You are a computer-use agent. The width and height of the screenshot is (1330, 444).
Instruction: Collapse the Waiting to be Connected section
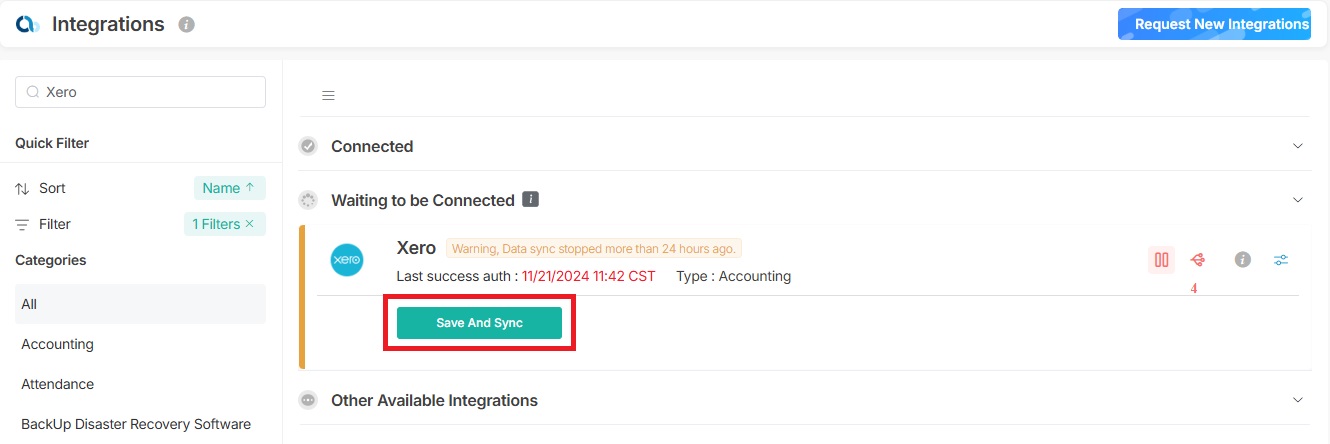coord(1297,200)
